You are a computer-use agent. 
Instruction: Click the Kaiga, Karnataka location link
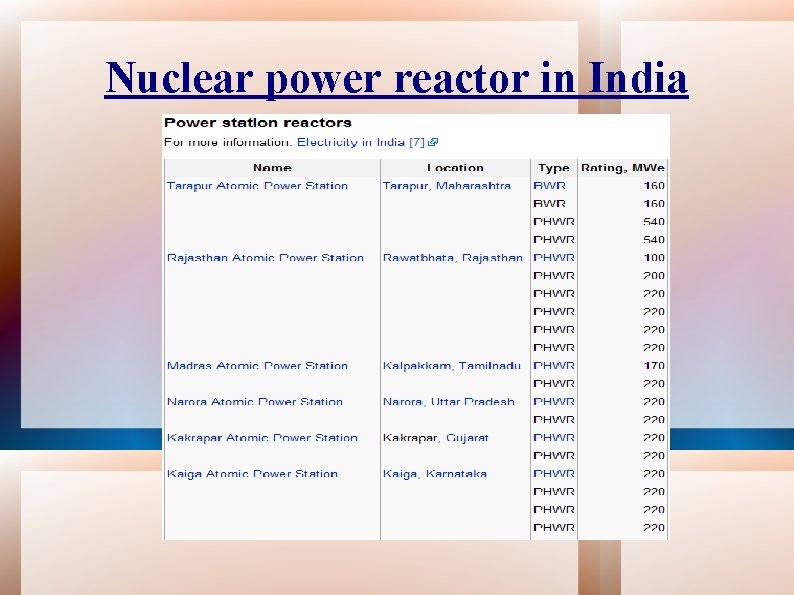(x=434, y=473)
